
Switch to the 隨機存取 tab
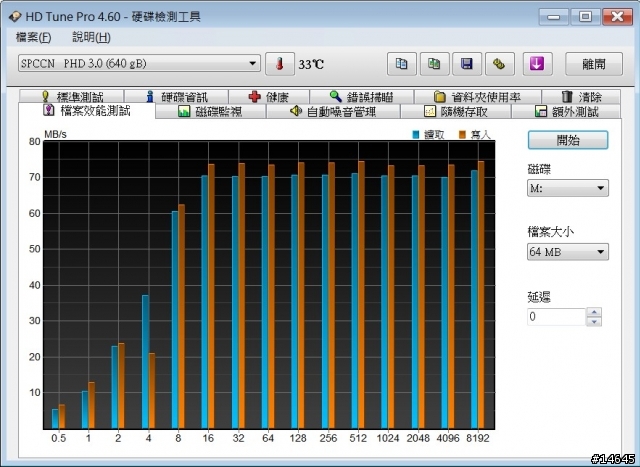(456, 111)
